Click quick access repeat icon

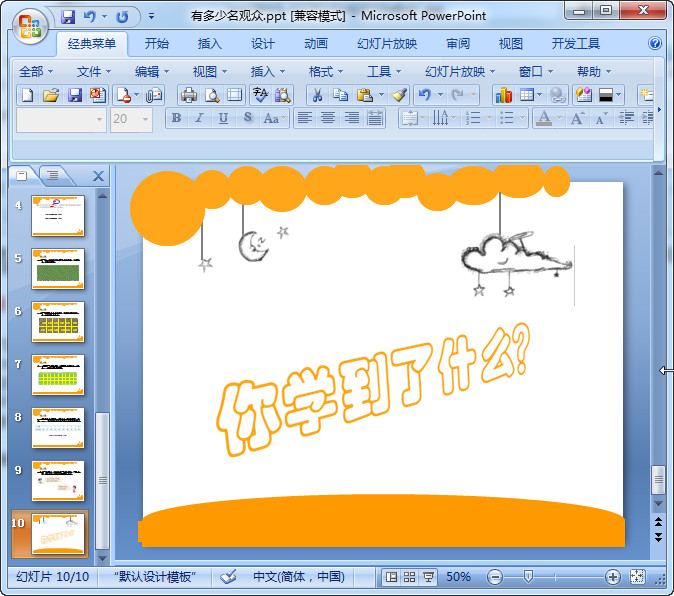(x=122, y=17)
